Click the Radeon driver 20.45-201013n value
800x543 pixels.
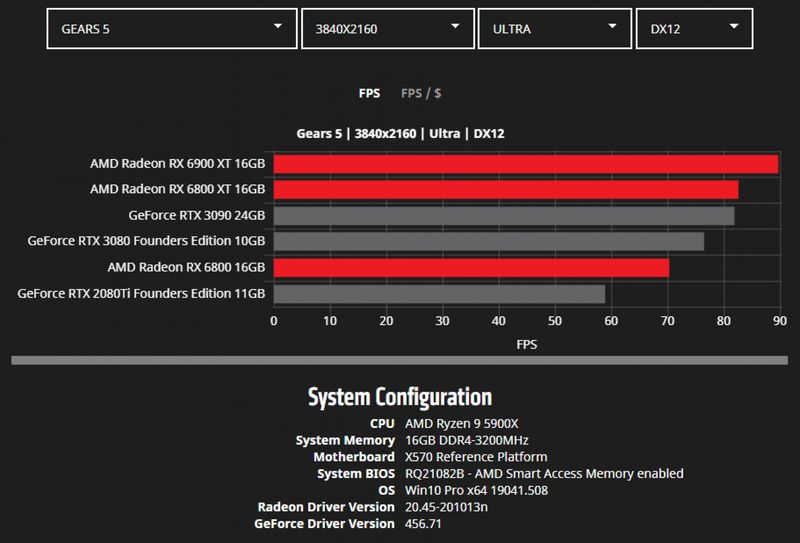(x=446, y=507)
